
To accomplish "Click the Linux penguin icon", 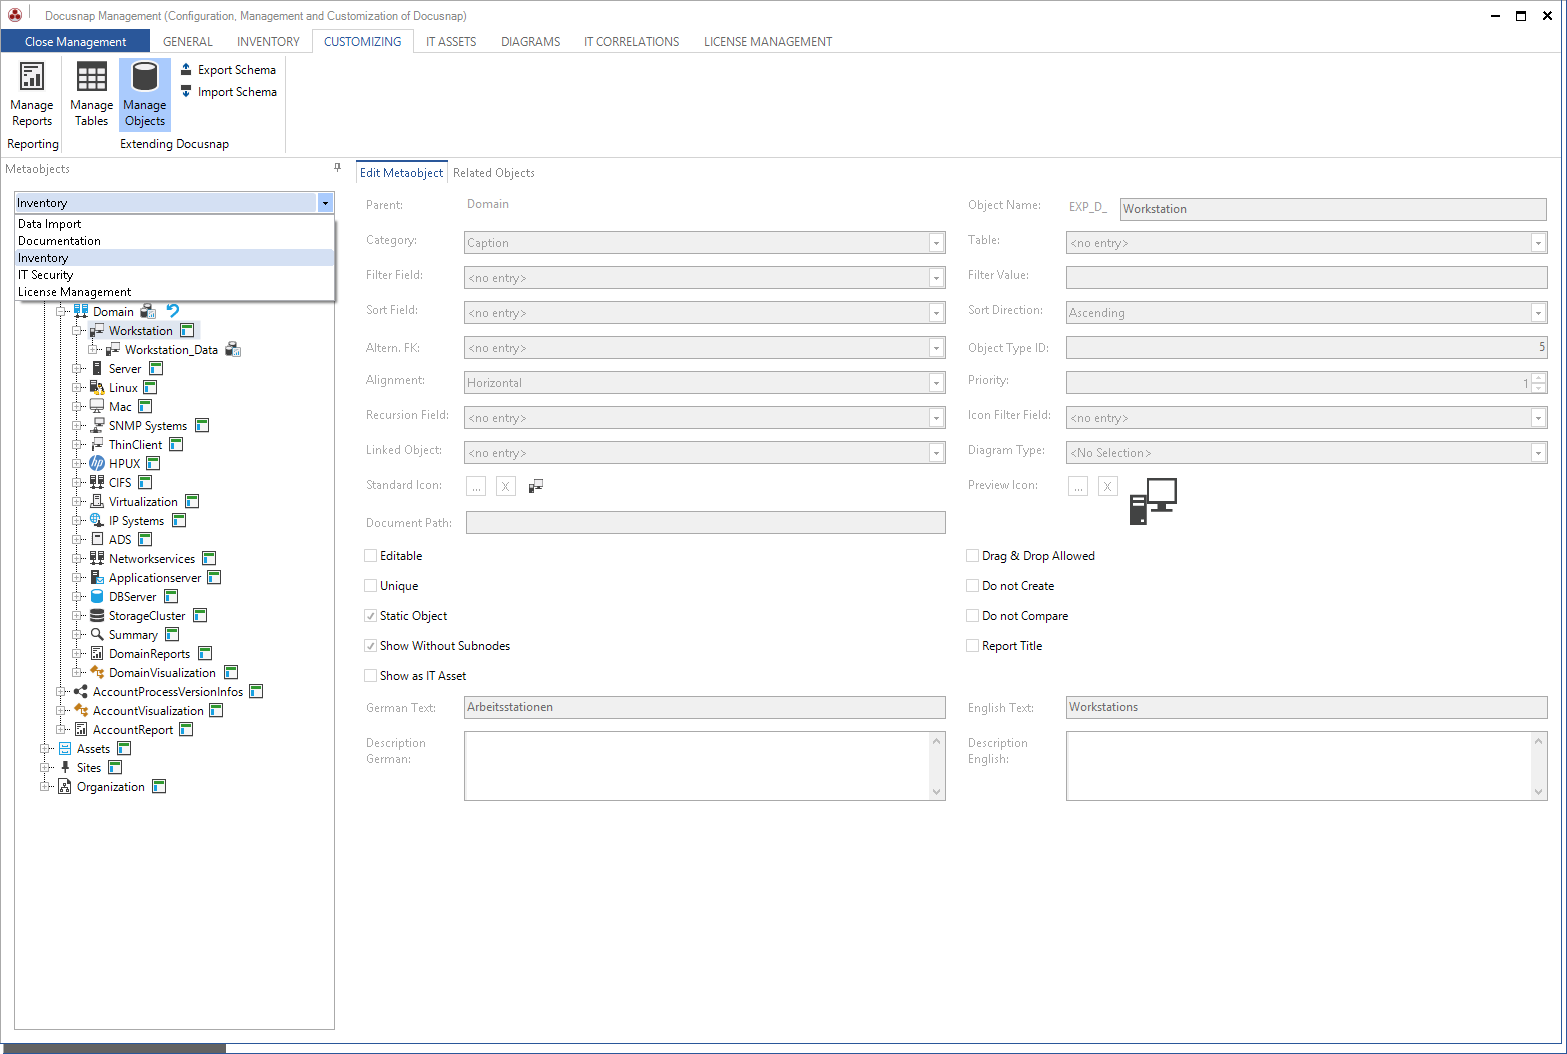I will [x=97, y=387].
